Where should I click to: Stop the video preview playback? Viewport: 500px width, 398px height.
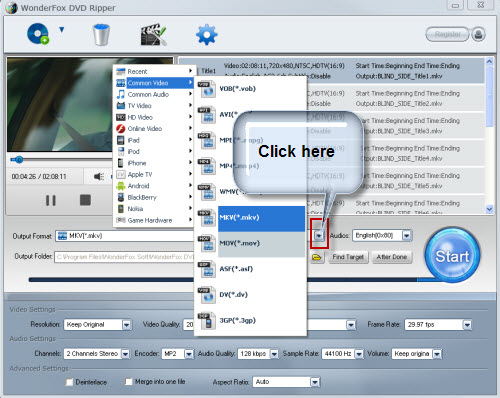(85, 200)
